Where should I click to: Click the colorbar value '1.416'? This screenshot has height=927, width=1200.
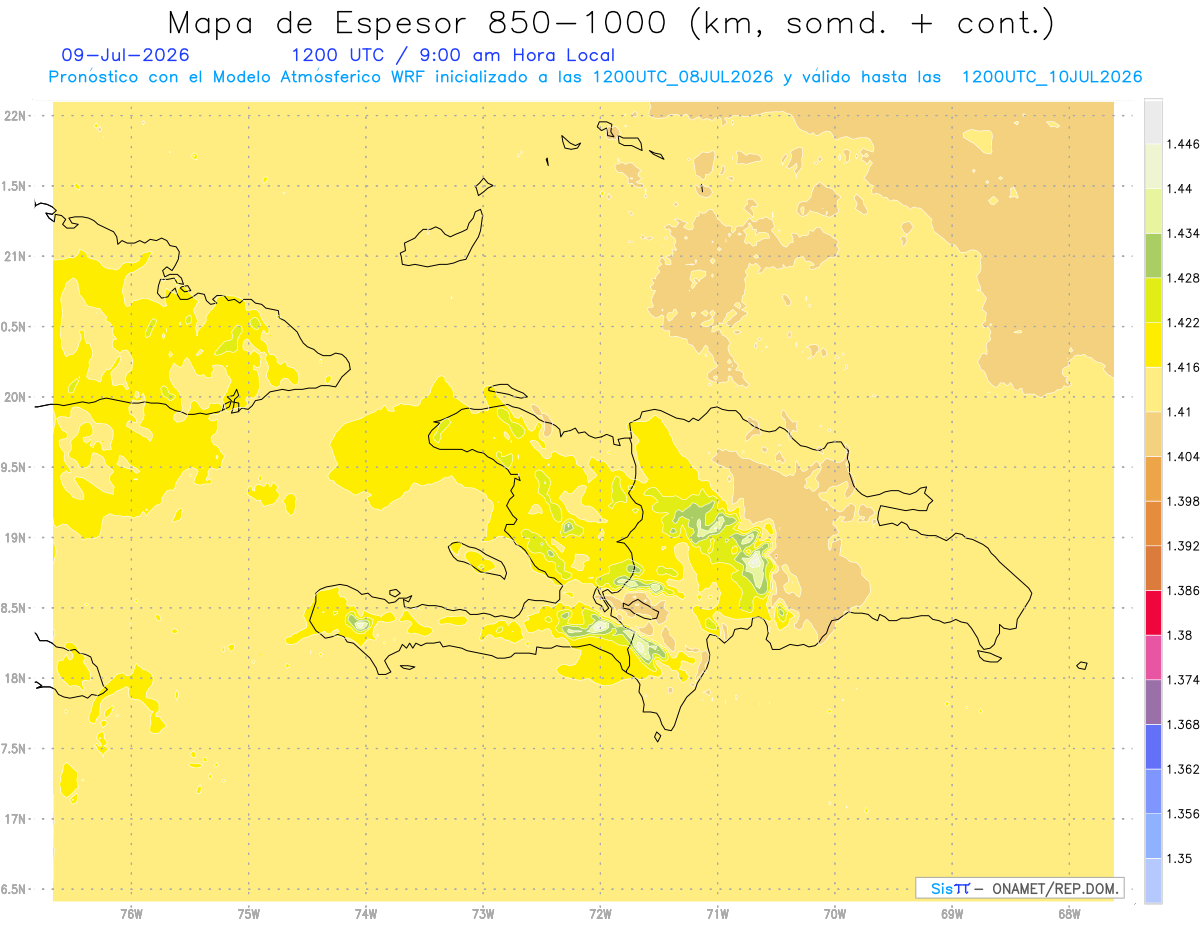click(1182, 367)
